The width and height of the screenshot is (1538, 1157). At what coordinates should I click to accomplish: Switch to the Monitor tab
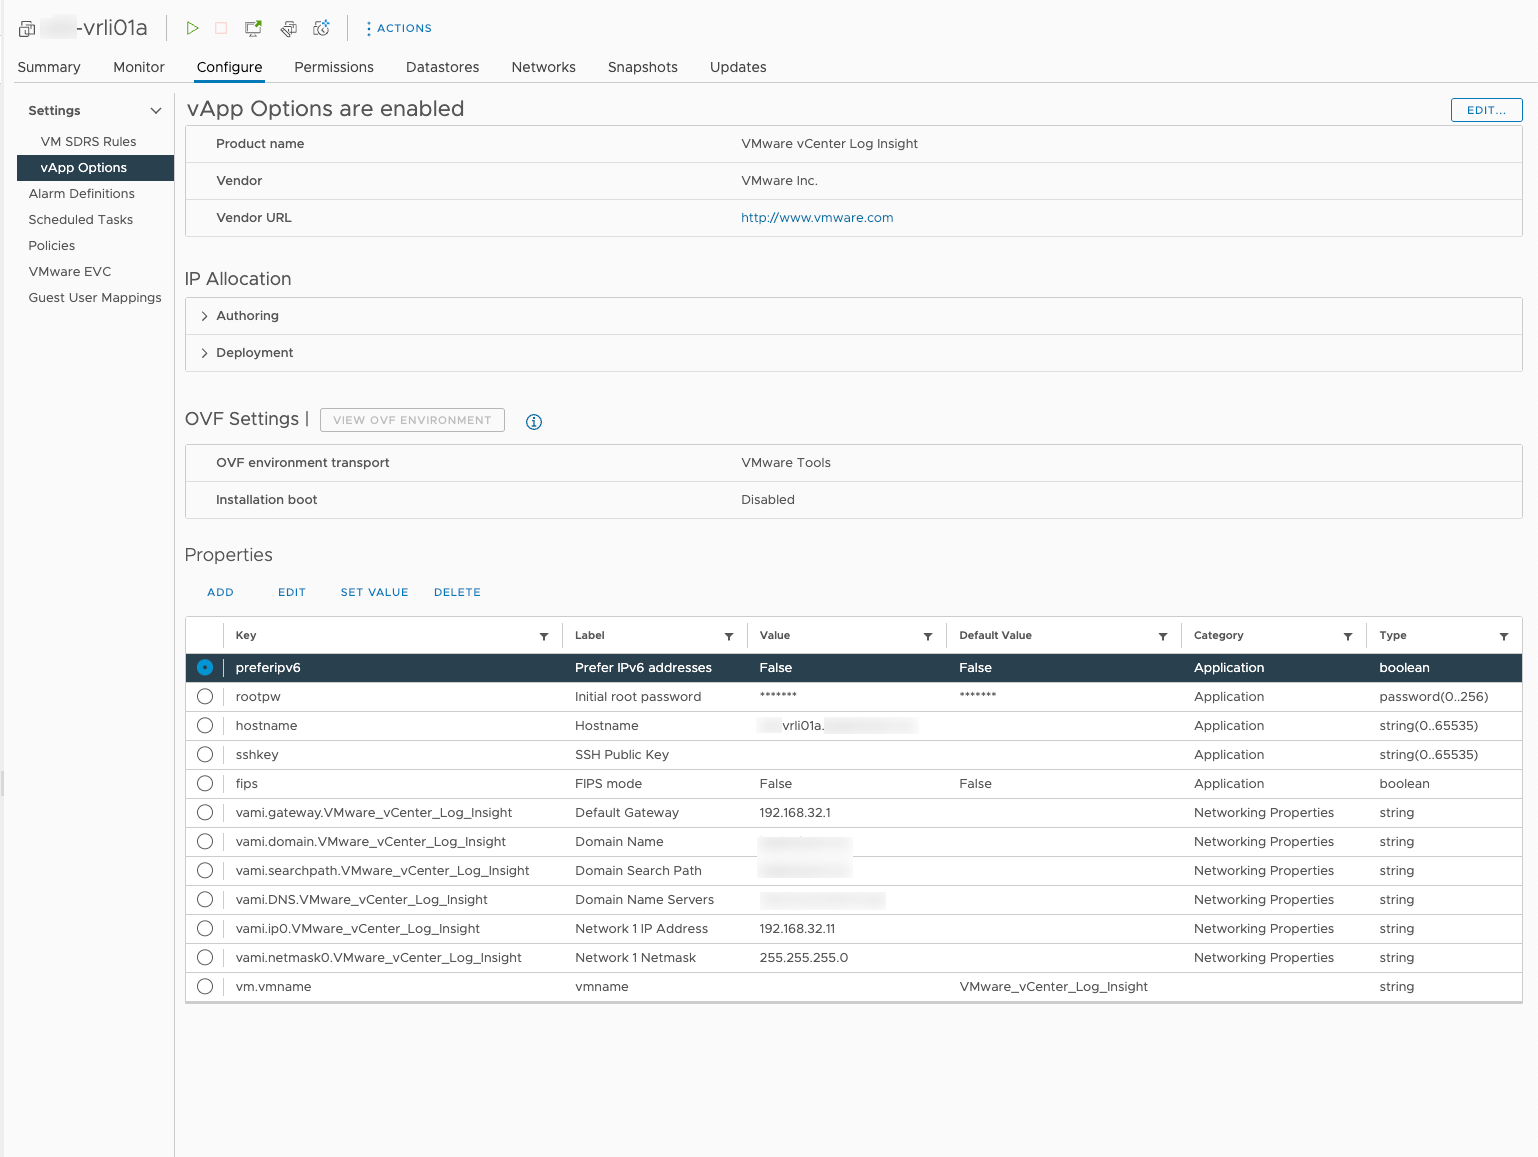click(139, 67)
